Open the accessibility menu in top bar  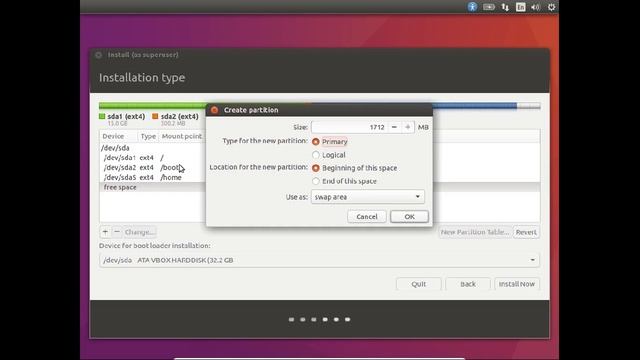472,7
